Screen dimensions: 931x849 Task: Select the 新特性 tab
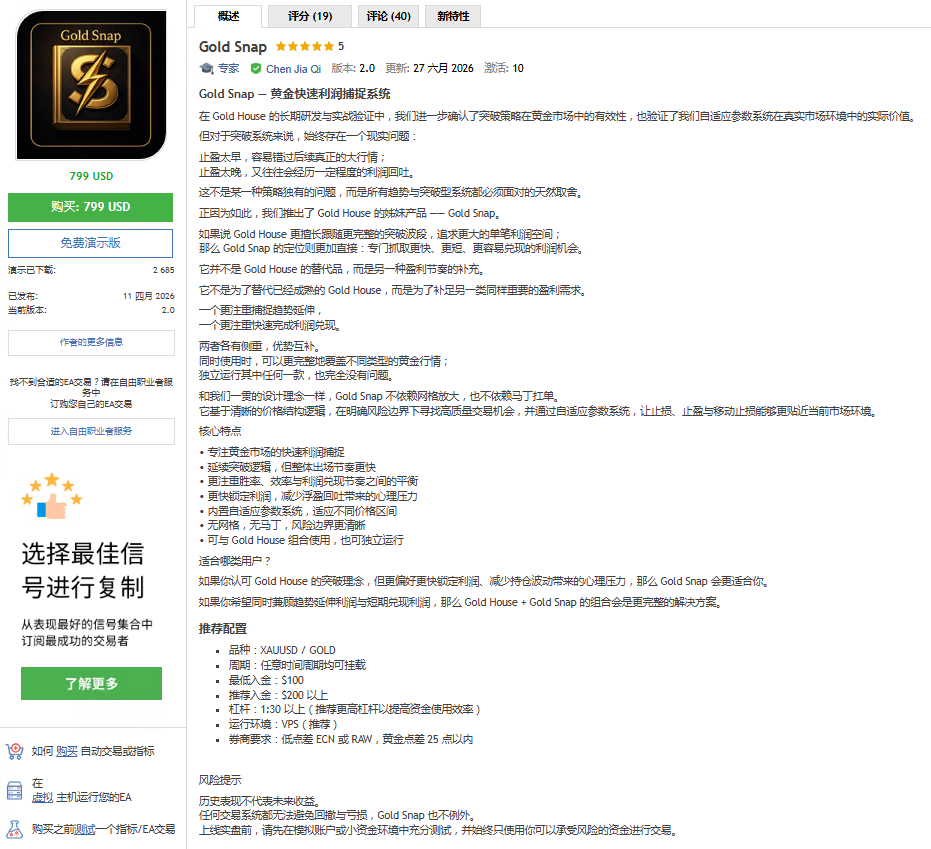tap(453, 16)
